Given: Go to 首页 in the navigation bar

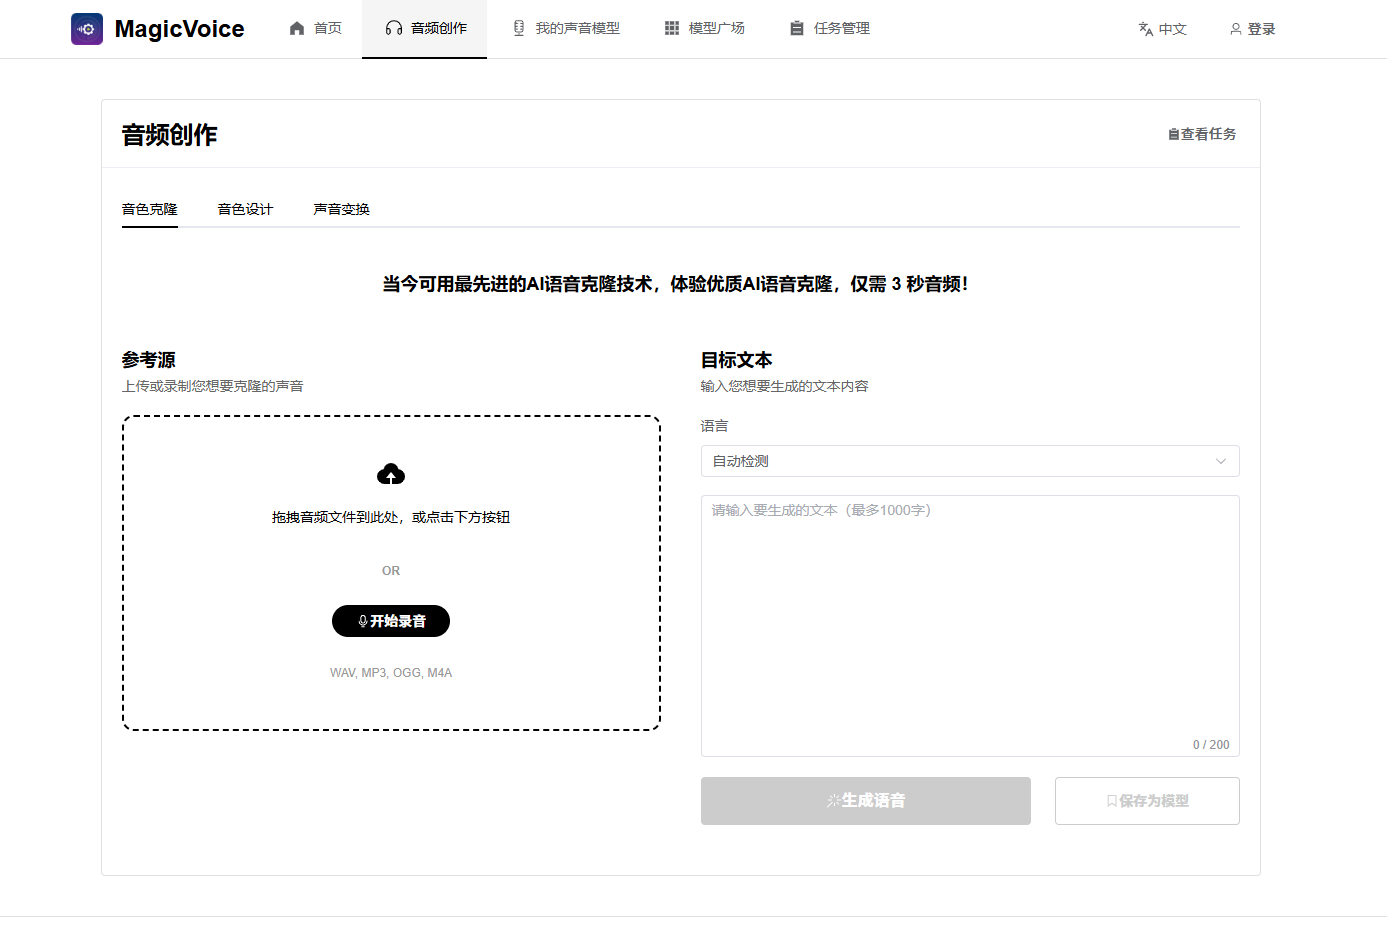Looking at the screenshot, I should pos(314,28).
